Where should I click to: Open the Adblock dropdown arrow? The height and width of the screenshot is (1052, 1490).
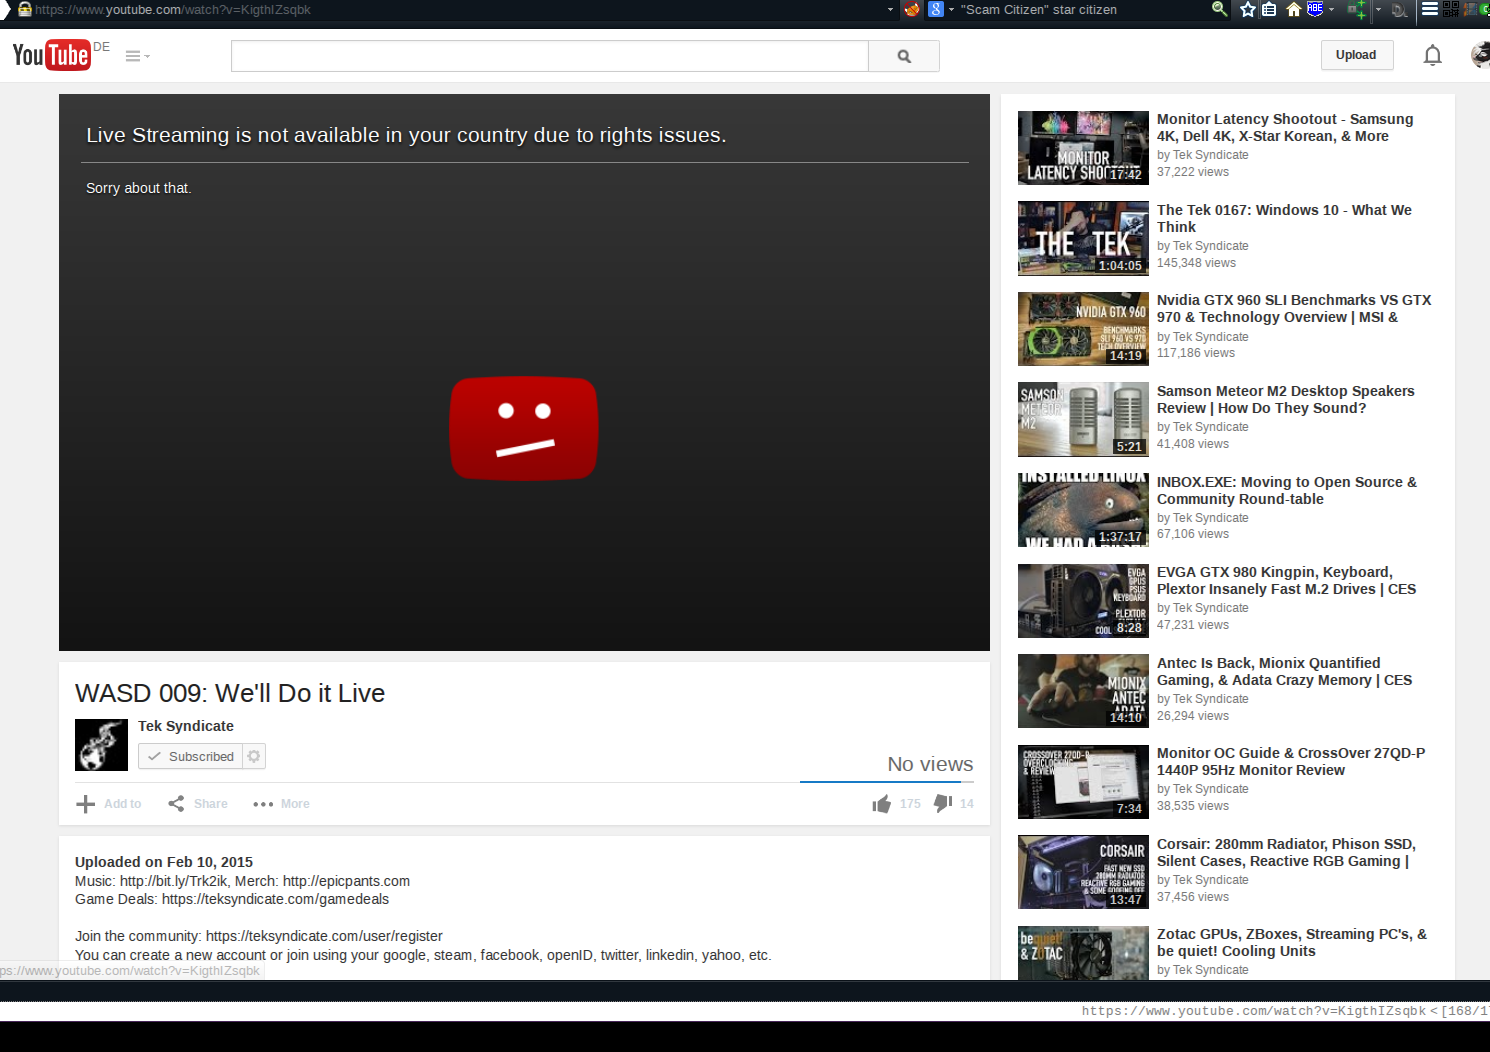point(1331,9)
